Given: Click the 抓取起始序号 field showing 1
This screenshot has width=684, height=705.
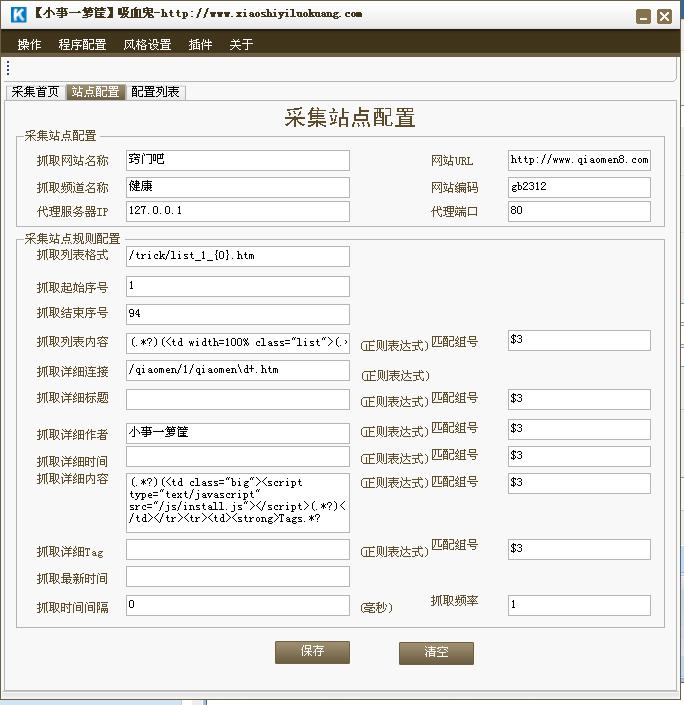Looking at the screenshot, I should tap(237, 286).
